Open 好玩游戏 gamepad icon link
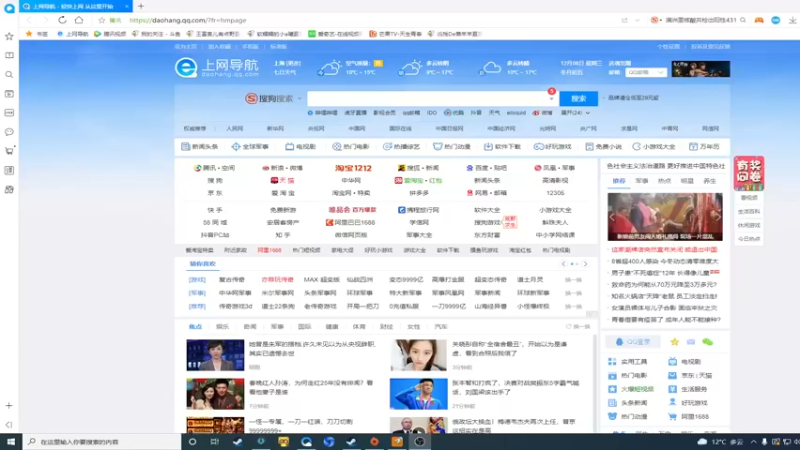 (538, 146)
